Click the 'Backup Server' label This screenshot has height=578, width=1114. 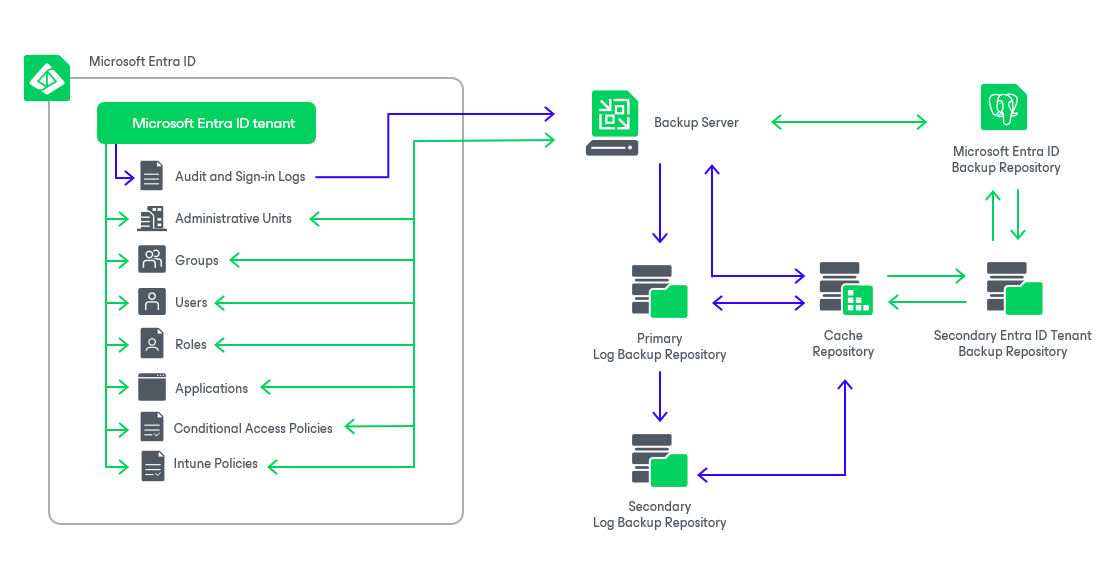click(x=696, y=123)
